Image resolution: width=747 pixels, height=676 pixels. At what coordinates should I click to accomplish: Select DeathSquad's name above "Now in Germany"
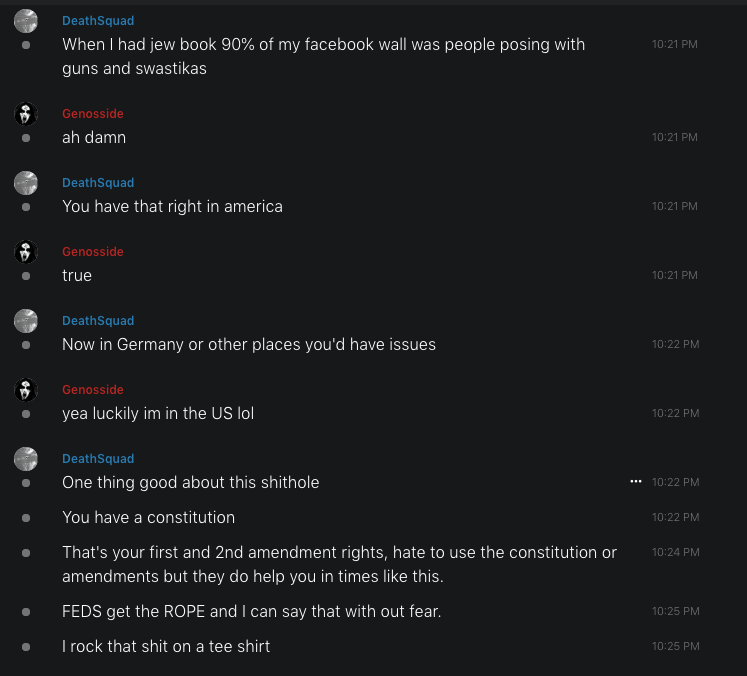coord(98,321)
